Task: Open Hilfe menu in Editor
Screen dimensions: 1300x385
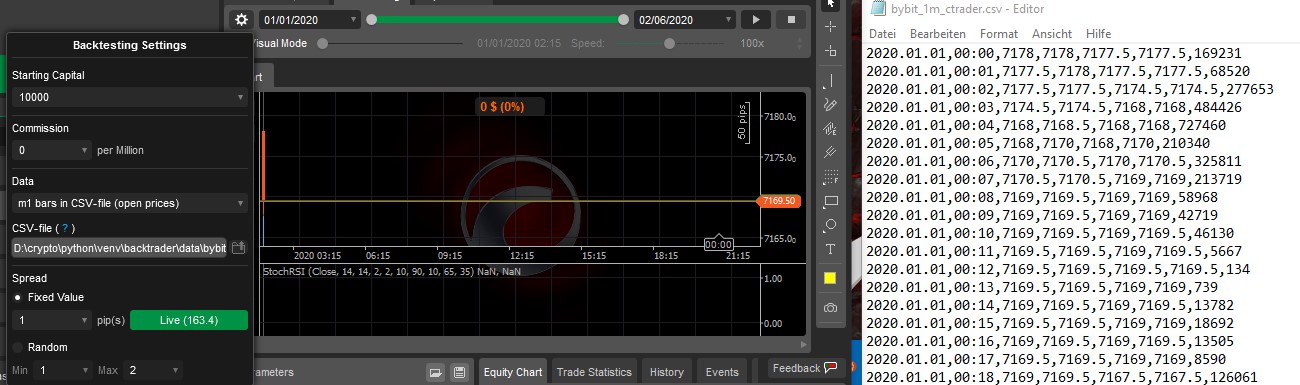Action: 1098,33
